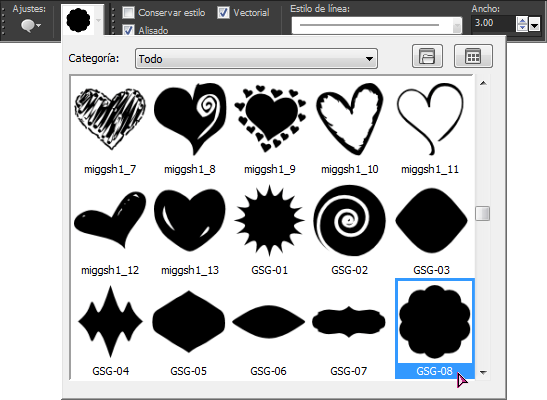
Task: Pick the miggsh1_9 heart with small hearts
Action: 270,119
